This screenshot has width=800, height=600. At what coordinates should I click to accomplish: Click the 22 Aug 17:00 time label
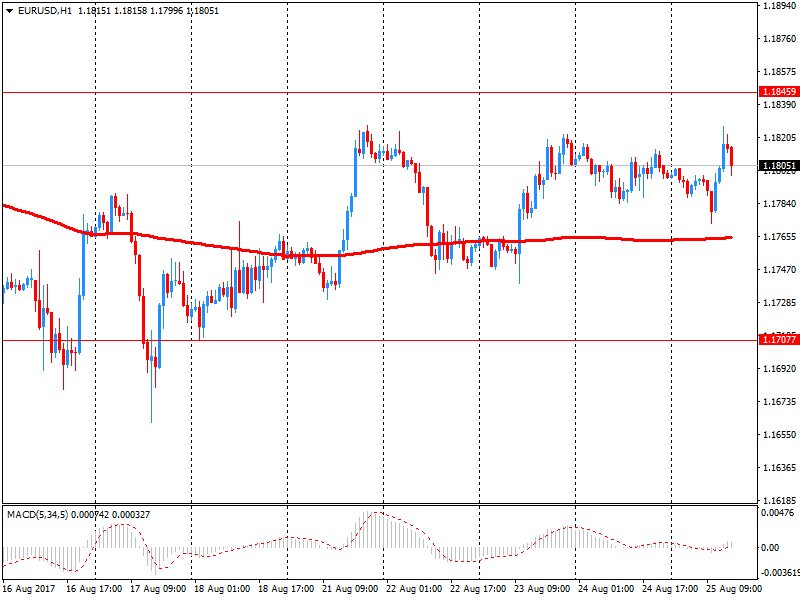[478, 589]
